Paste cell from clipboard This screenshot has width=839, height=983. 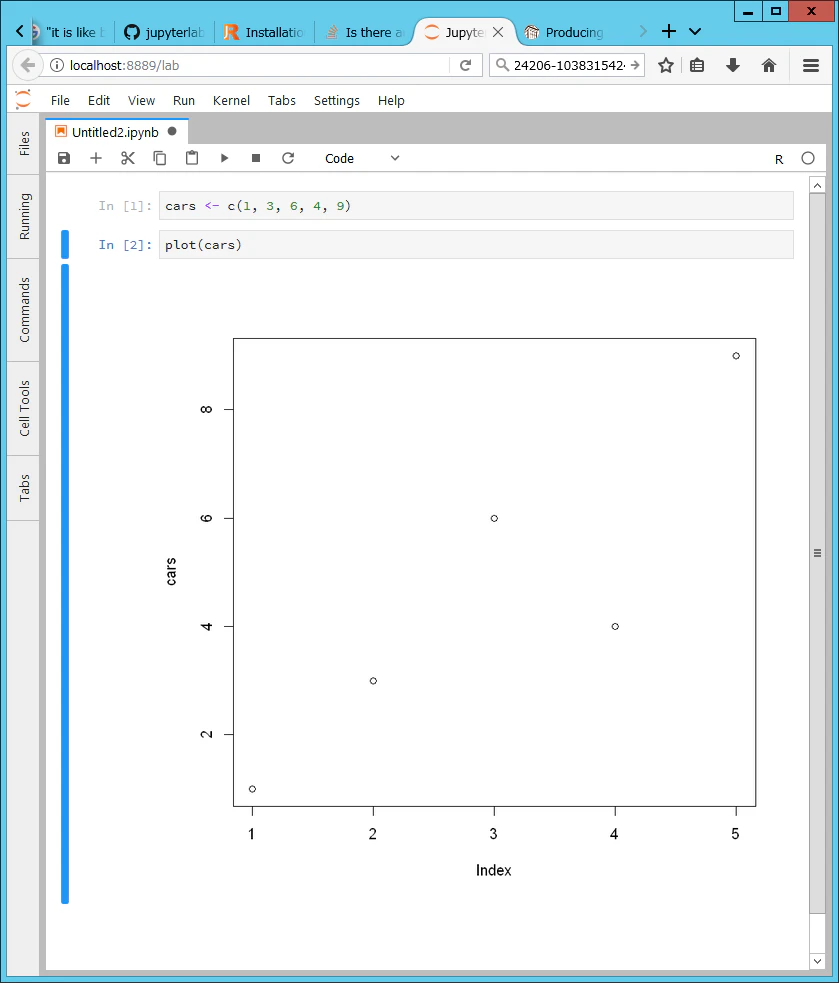pos(192,158)
